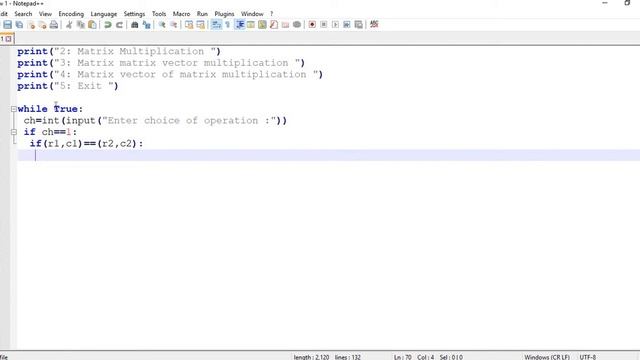Cut selection using the scissors icon
Image resolution: width=640 pixels, height=360 pixels.
point(69,25)
